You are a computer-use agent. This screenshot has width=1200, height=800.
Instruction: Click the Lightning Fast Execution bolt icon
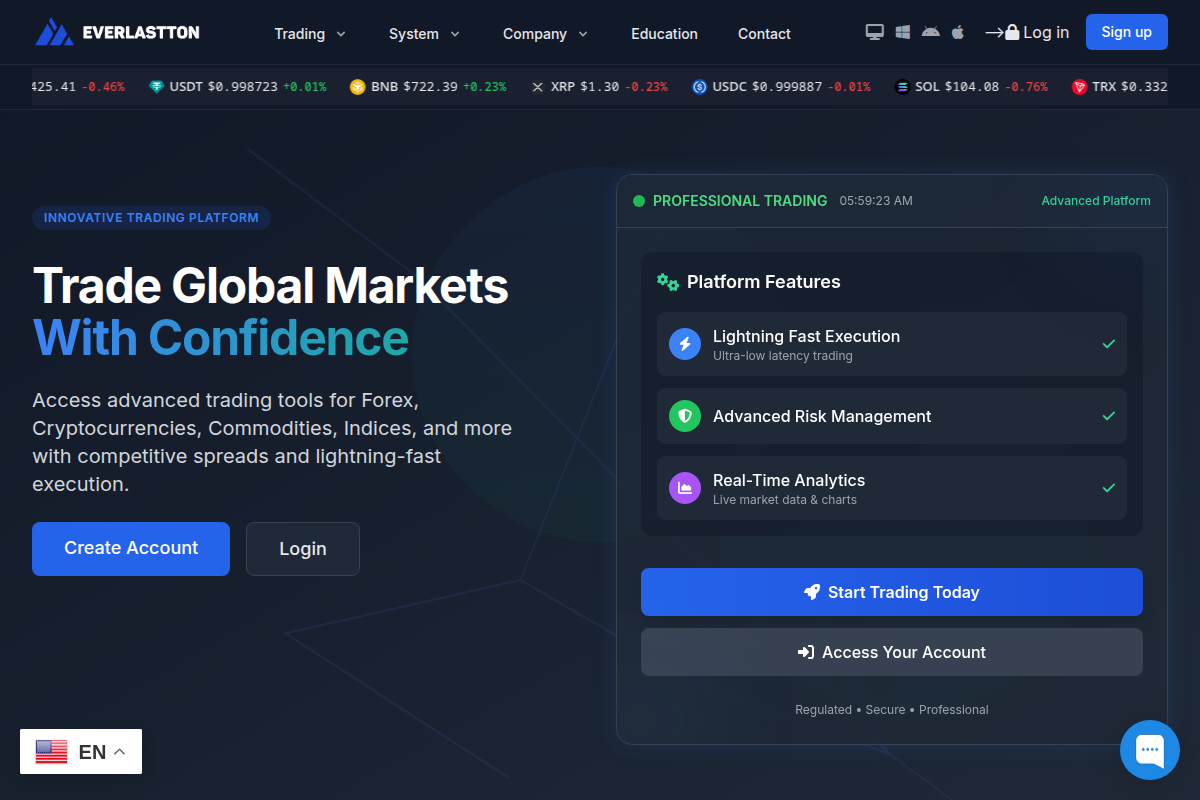(685, 344)
